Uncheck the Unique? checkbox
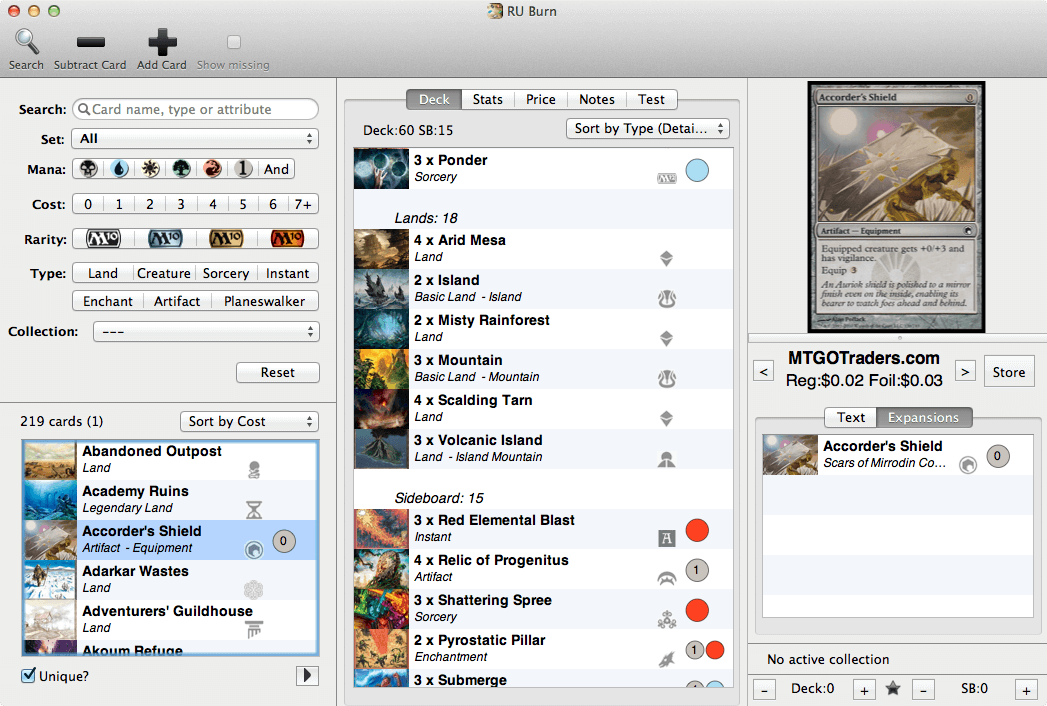The width and height of the screenshot is (1047, 706). (x=28, y=675)
